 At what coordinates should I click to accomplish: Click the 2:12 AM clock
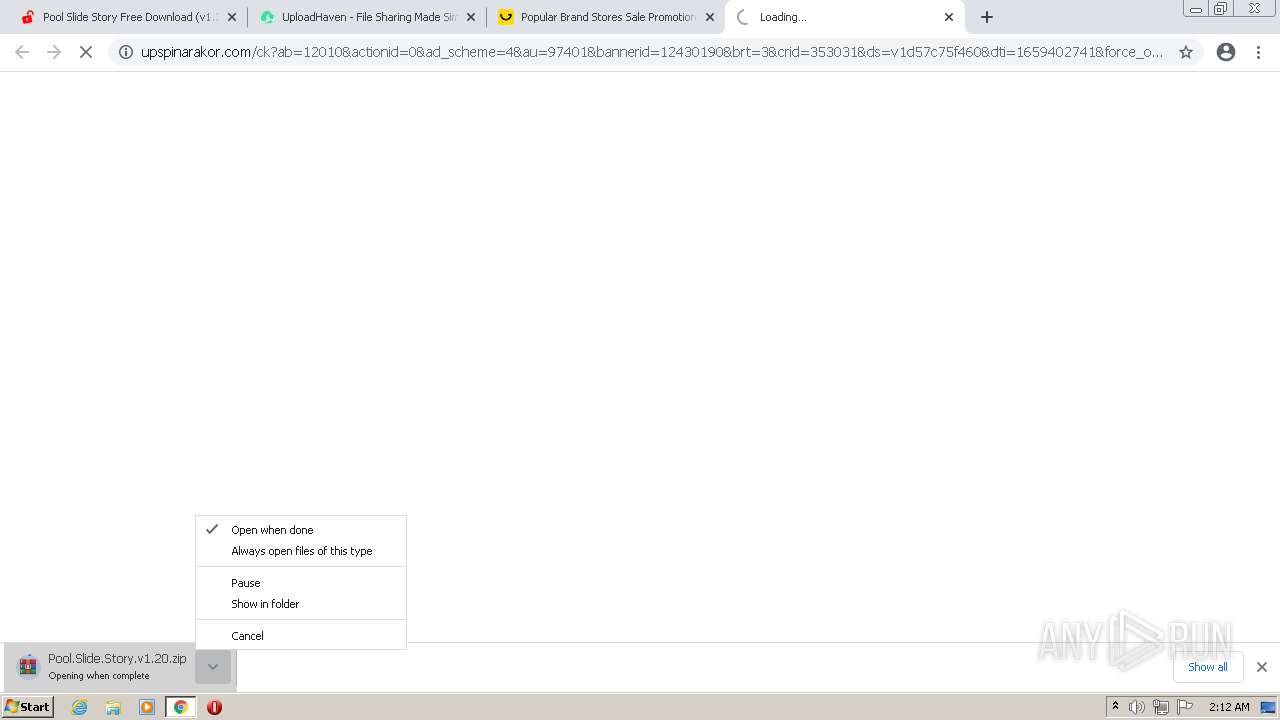[x=1229, y=707]
